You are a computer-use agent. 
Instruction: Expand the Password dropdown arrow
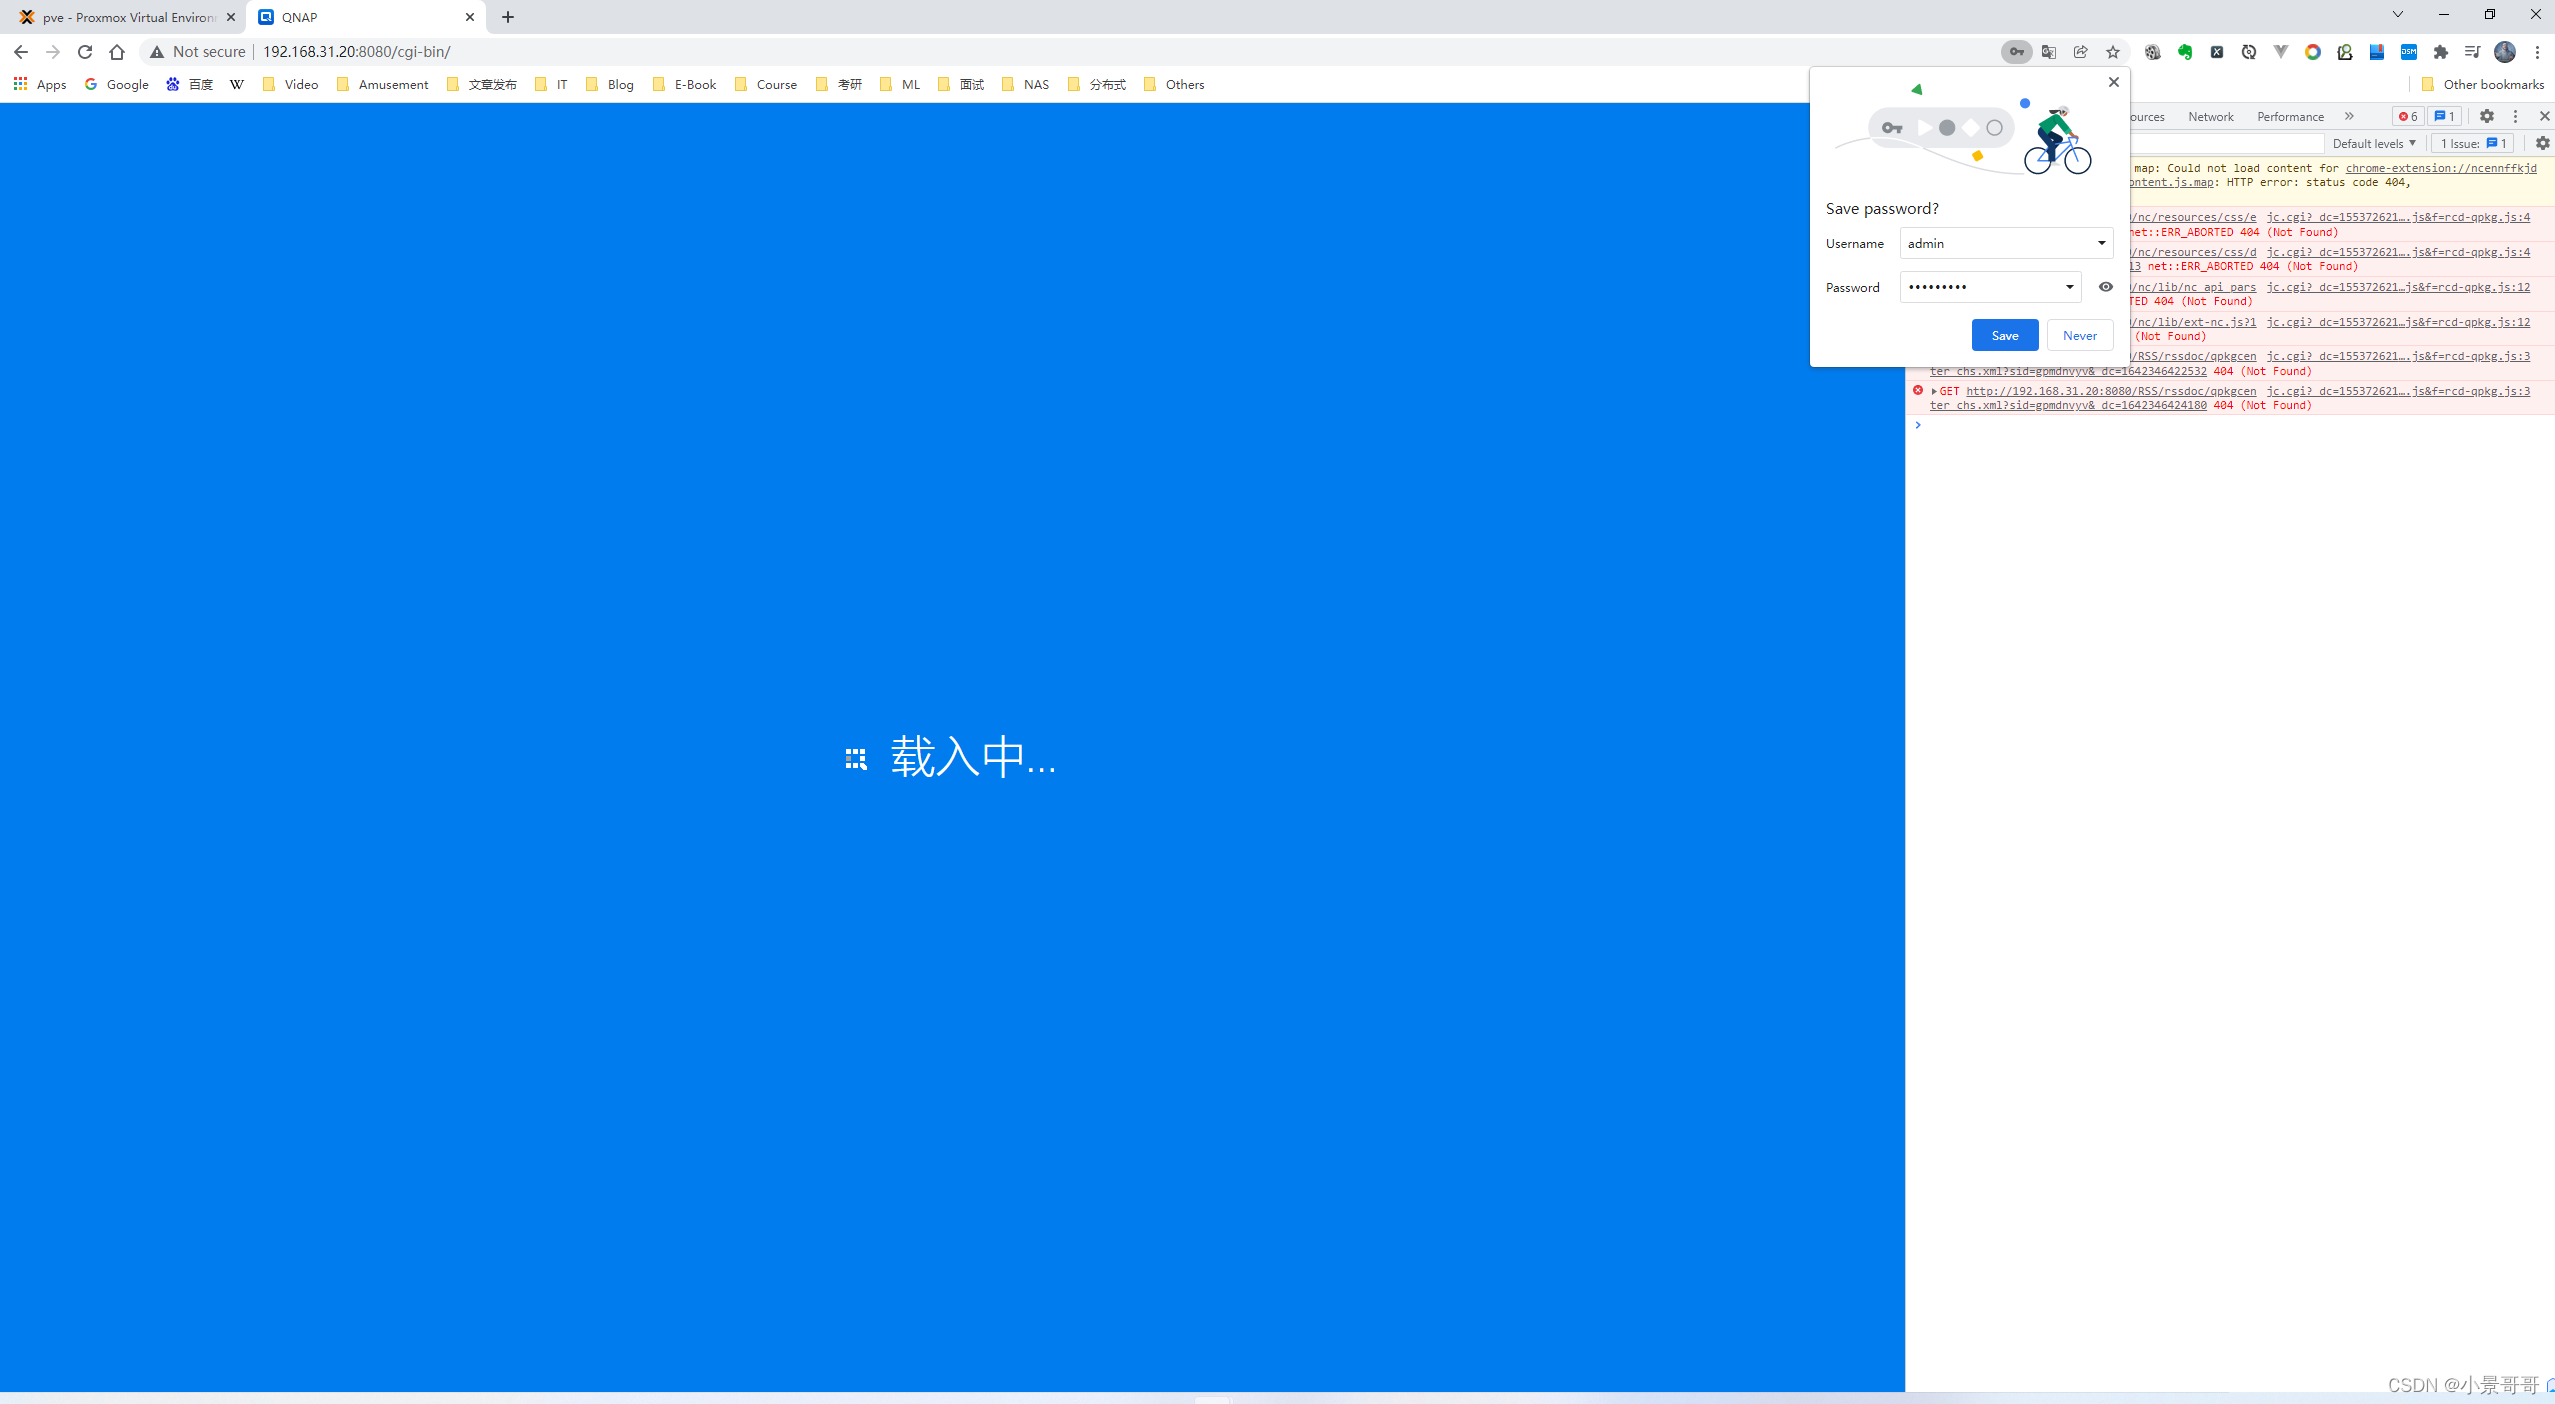[x=2069, y=287]
